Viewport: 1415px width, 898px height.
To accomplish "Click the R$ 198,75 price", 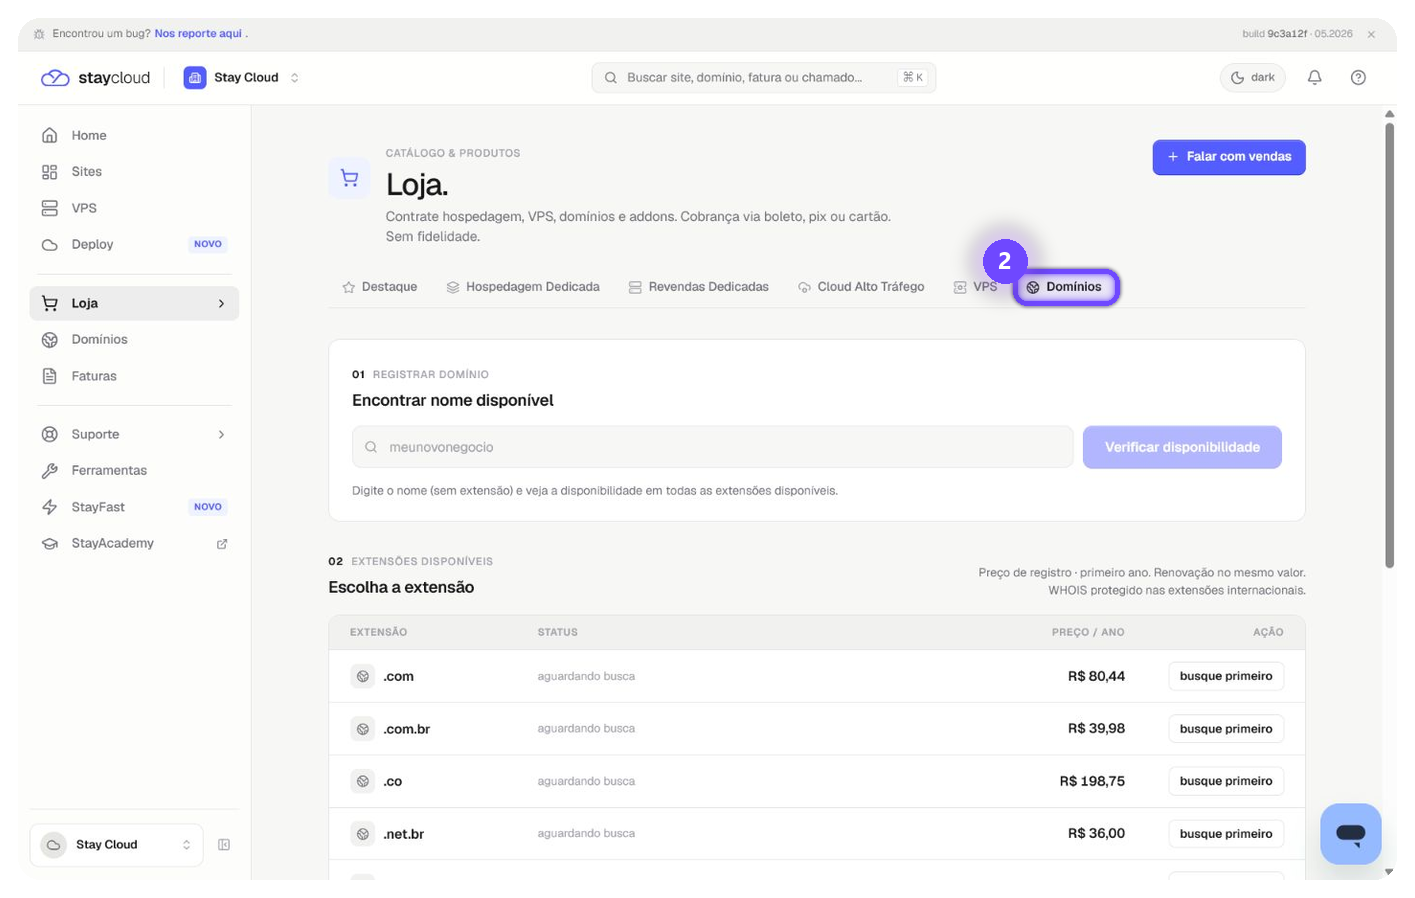I will [x=1092, y=781].
